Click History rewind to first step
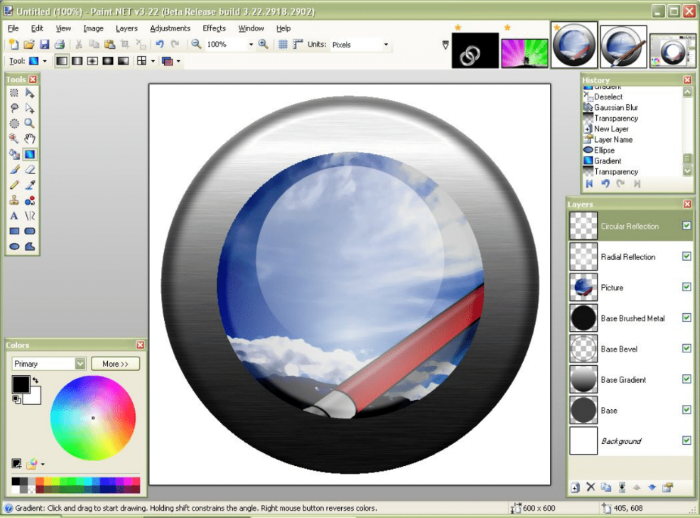 pos(589,184)
